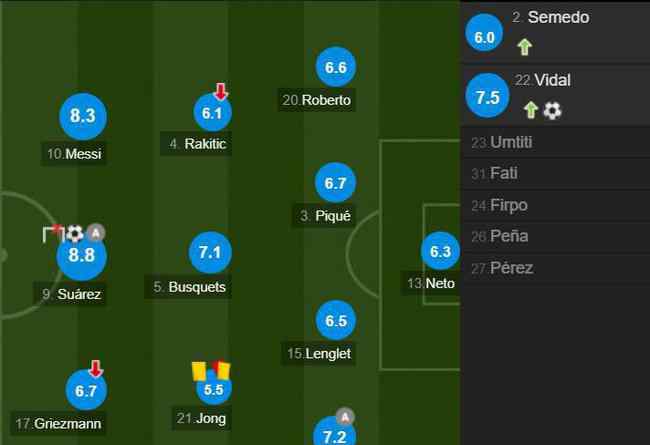Image resolution: width=650 pixels, height=445 pixels.
Task: Select Busquets' 7.1 rating circle
Action: pos(210,252)
